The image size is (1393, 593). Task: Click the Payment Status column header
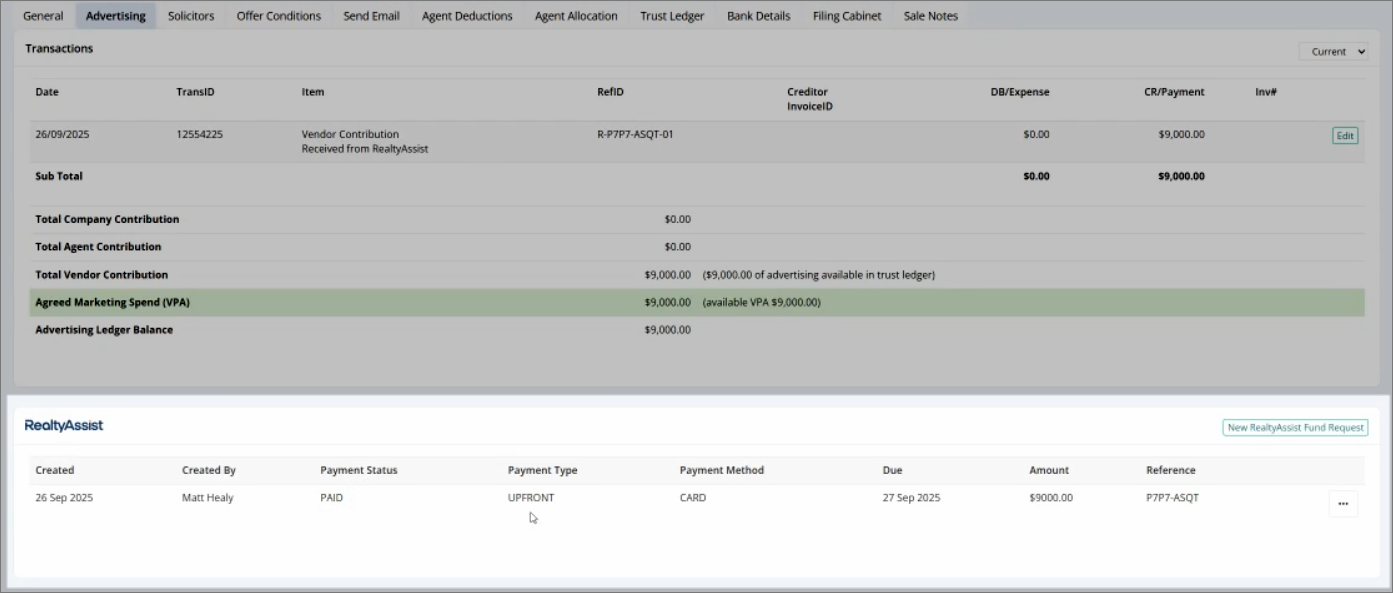[358, 470]
